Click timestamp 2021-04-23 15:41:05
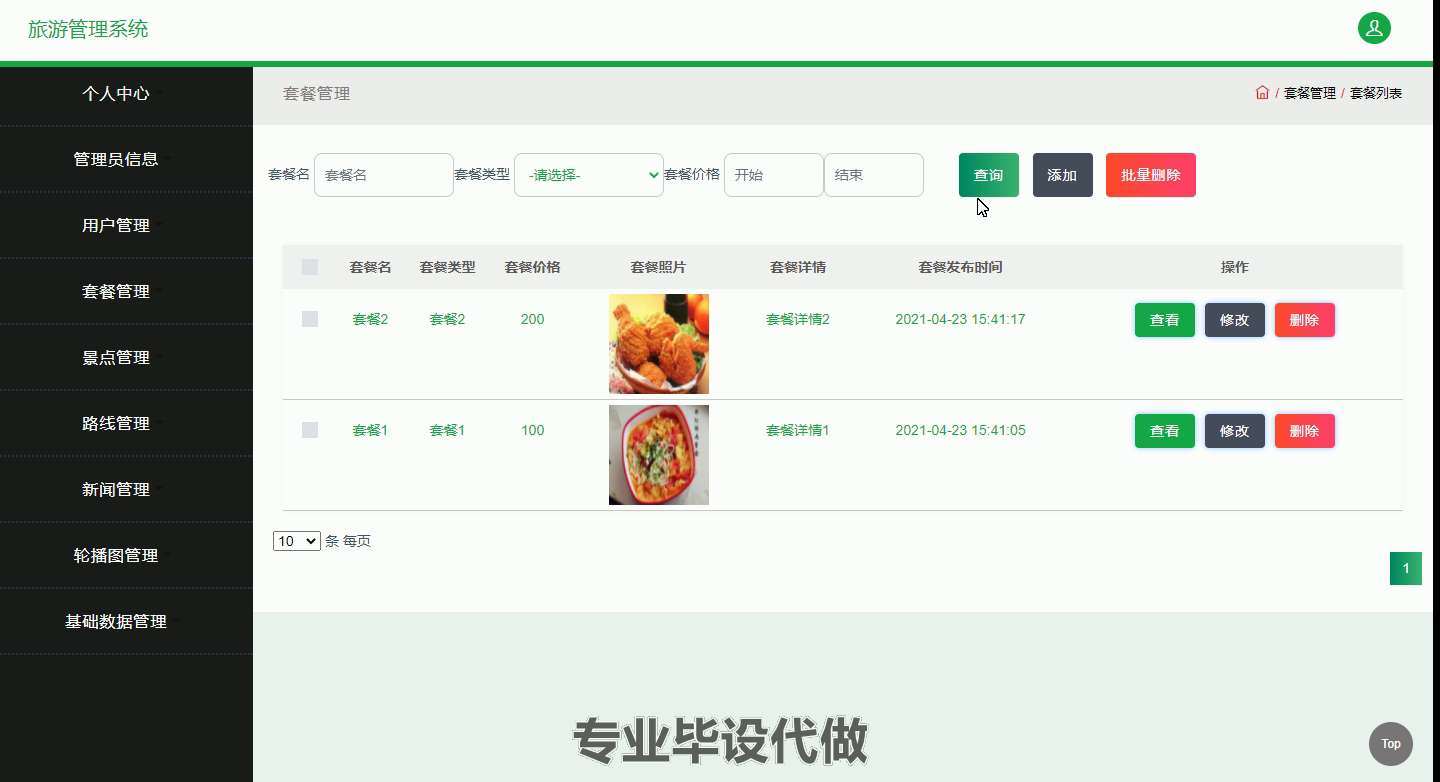This screenshot has width=1440, height=782. 960,430
